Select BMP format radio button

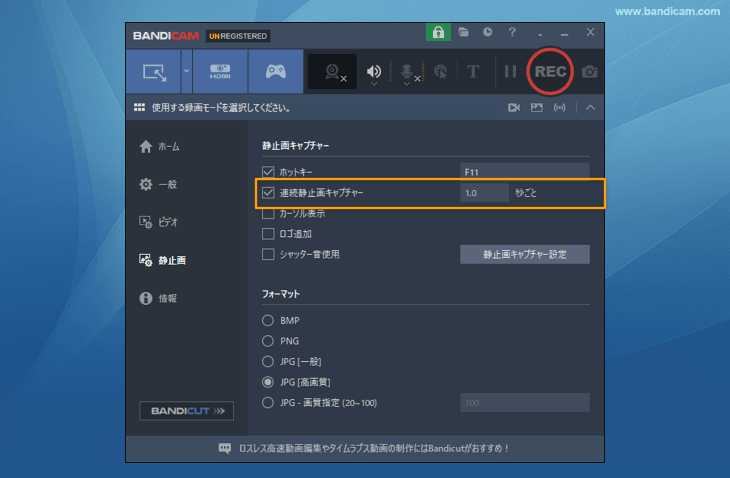[268, 320]
